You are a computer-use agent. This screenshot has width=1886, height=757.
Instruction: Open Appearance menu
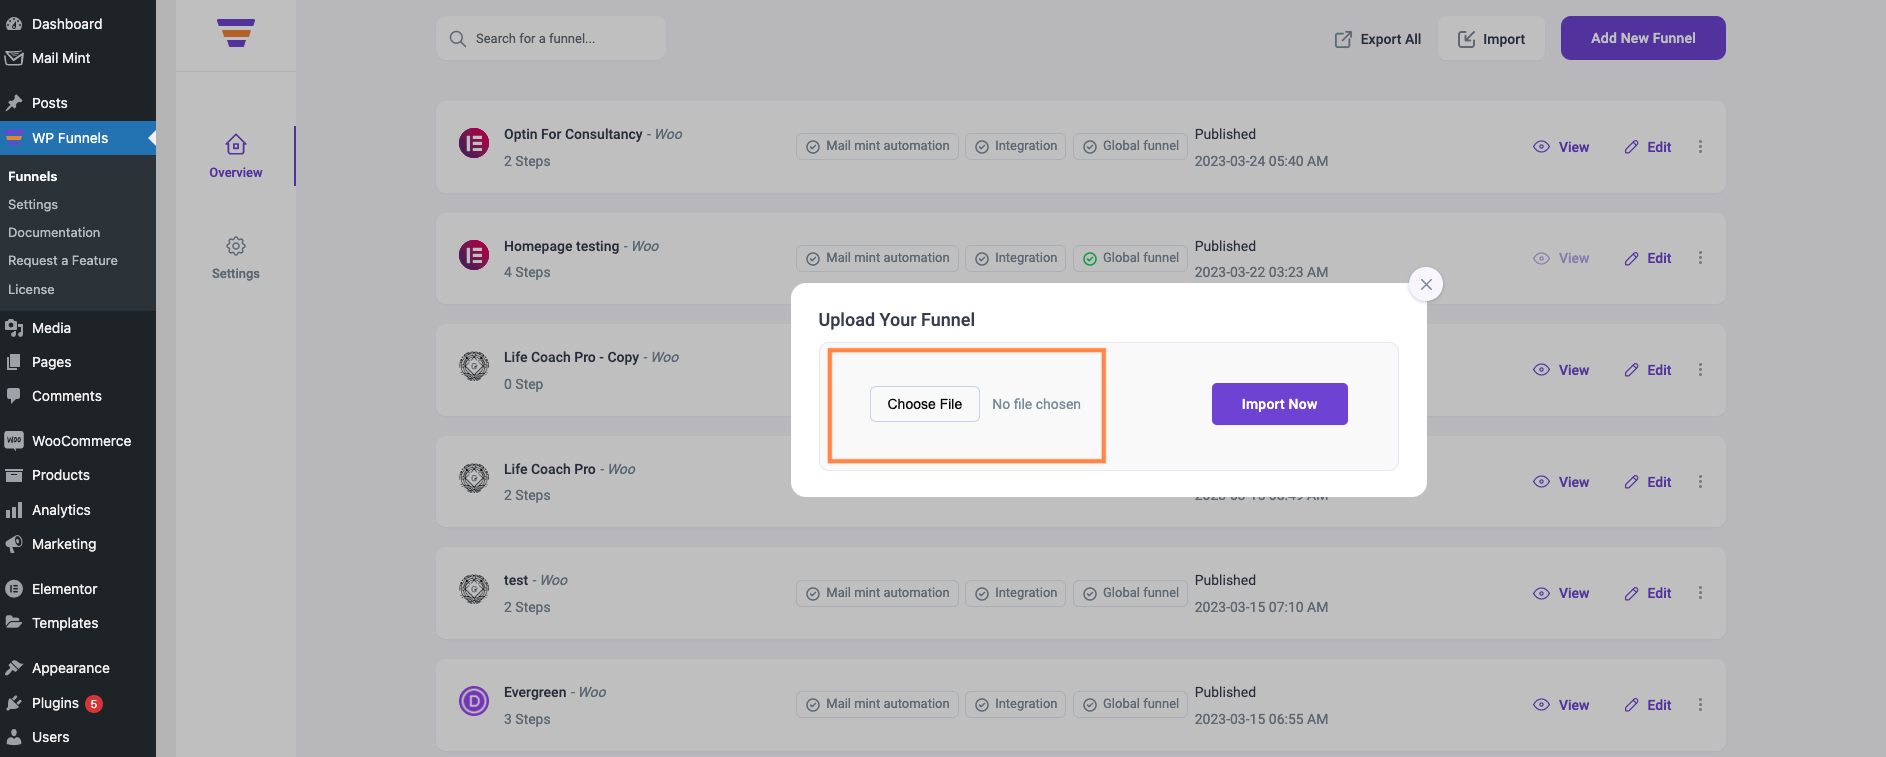pos(77,668)
